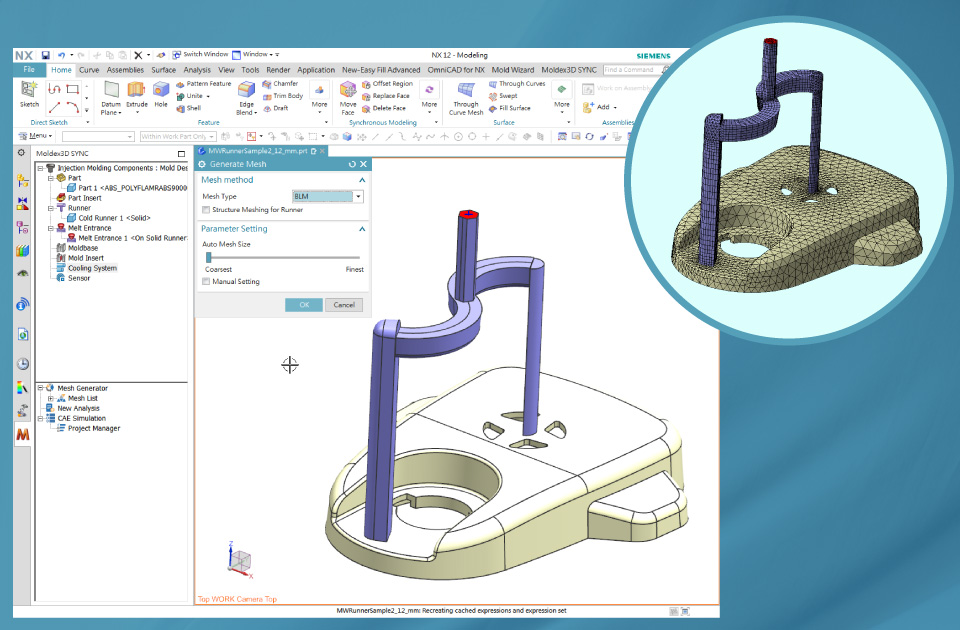The width and height of the screenshot is (960, 630).
Task: Select the Offset Region tool
Action: click(x=388, y=84)
